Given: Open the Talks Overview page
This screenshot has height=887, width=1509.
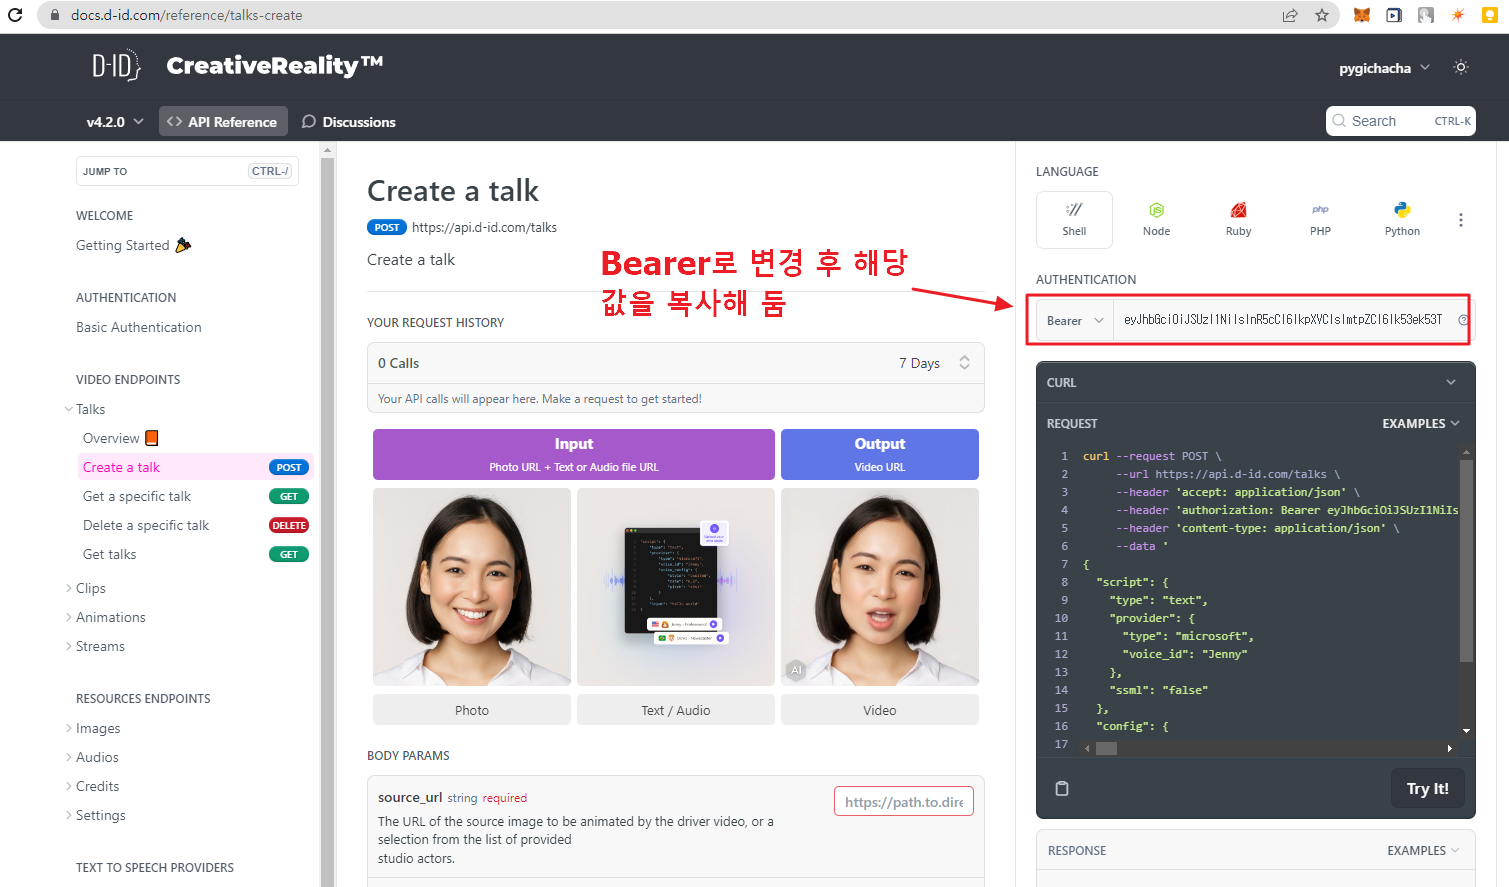Looking at the screenshot, I should tap(121, 438).
